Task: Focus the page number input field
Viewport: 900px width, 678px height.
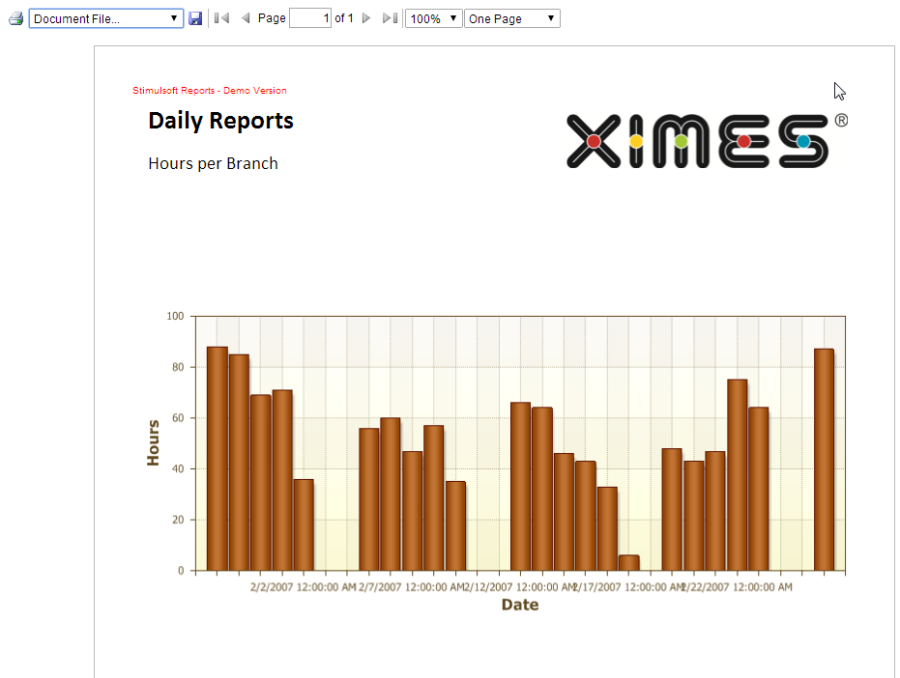Action: tap(310, 18)
